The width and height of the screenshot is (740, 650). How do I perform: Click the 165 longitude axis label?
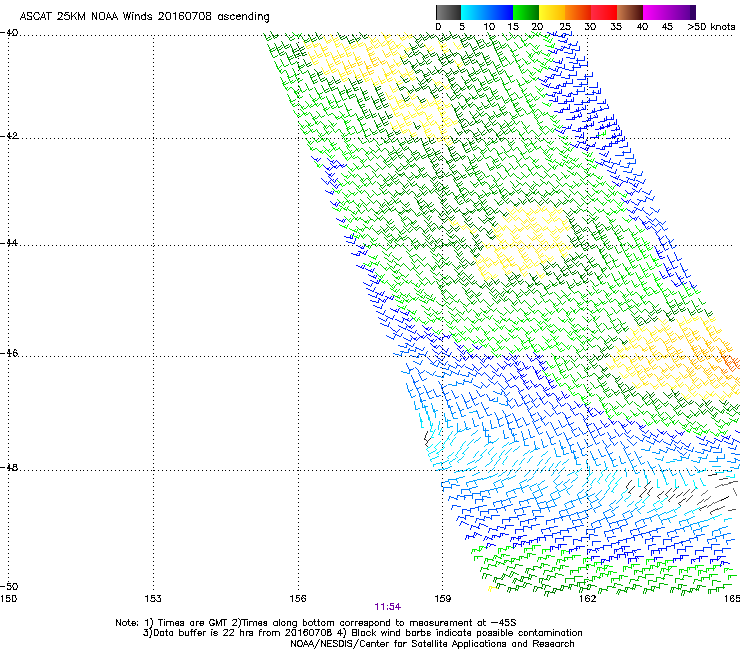click(732, 599)
